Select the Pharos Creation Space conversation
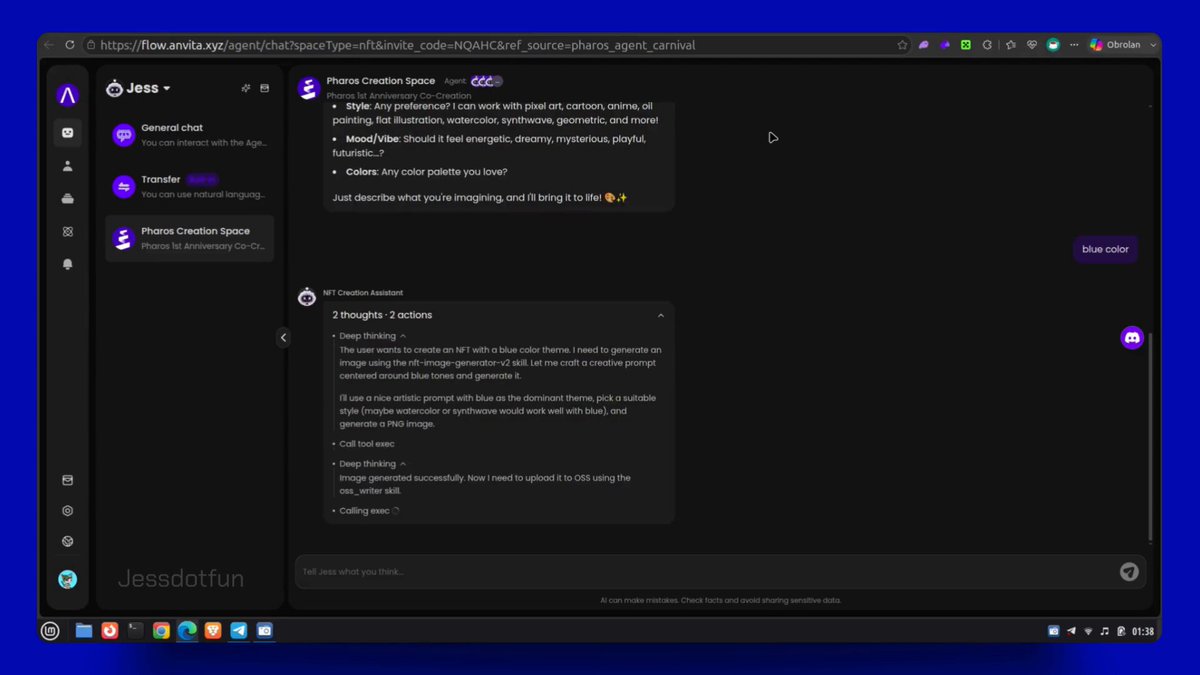The width and height of the screenshot is (1200, 675). click(x=189, y=238)
